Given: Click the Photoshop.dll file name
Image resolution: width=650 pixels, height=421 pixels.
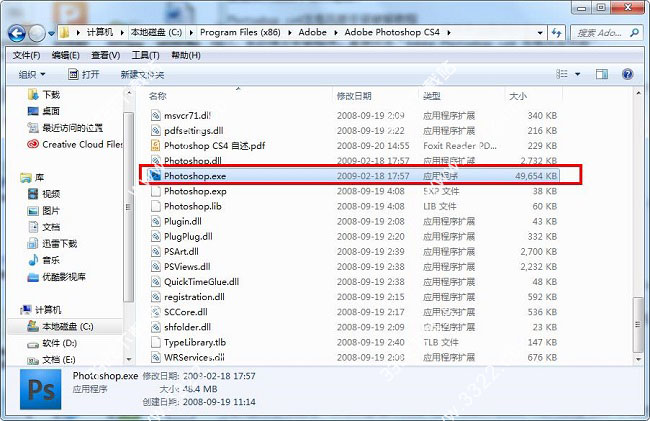Looking at the screenshot, I should 193,161.
